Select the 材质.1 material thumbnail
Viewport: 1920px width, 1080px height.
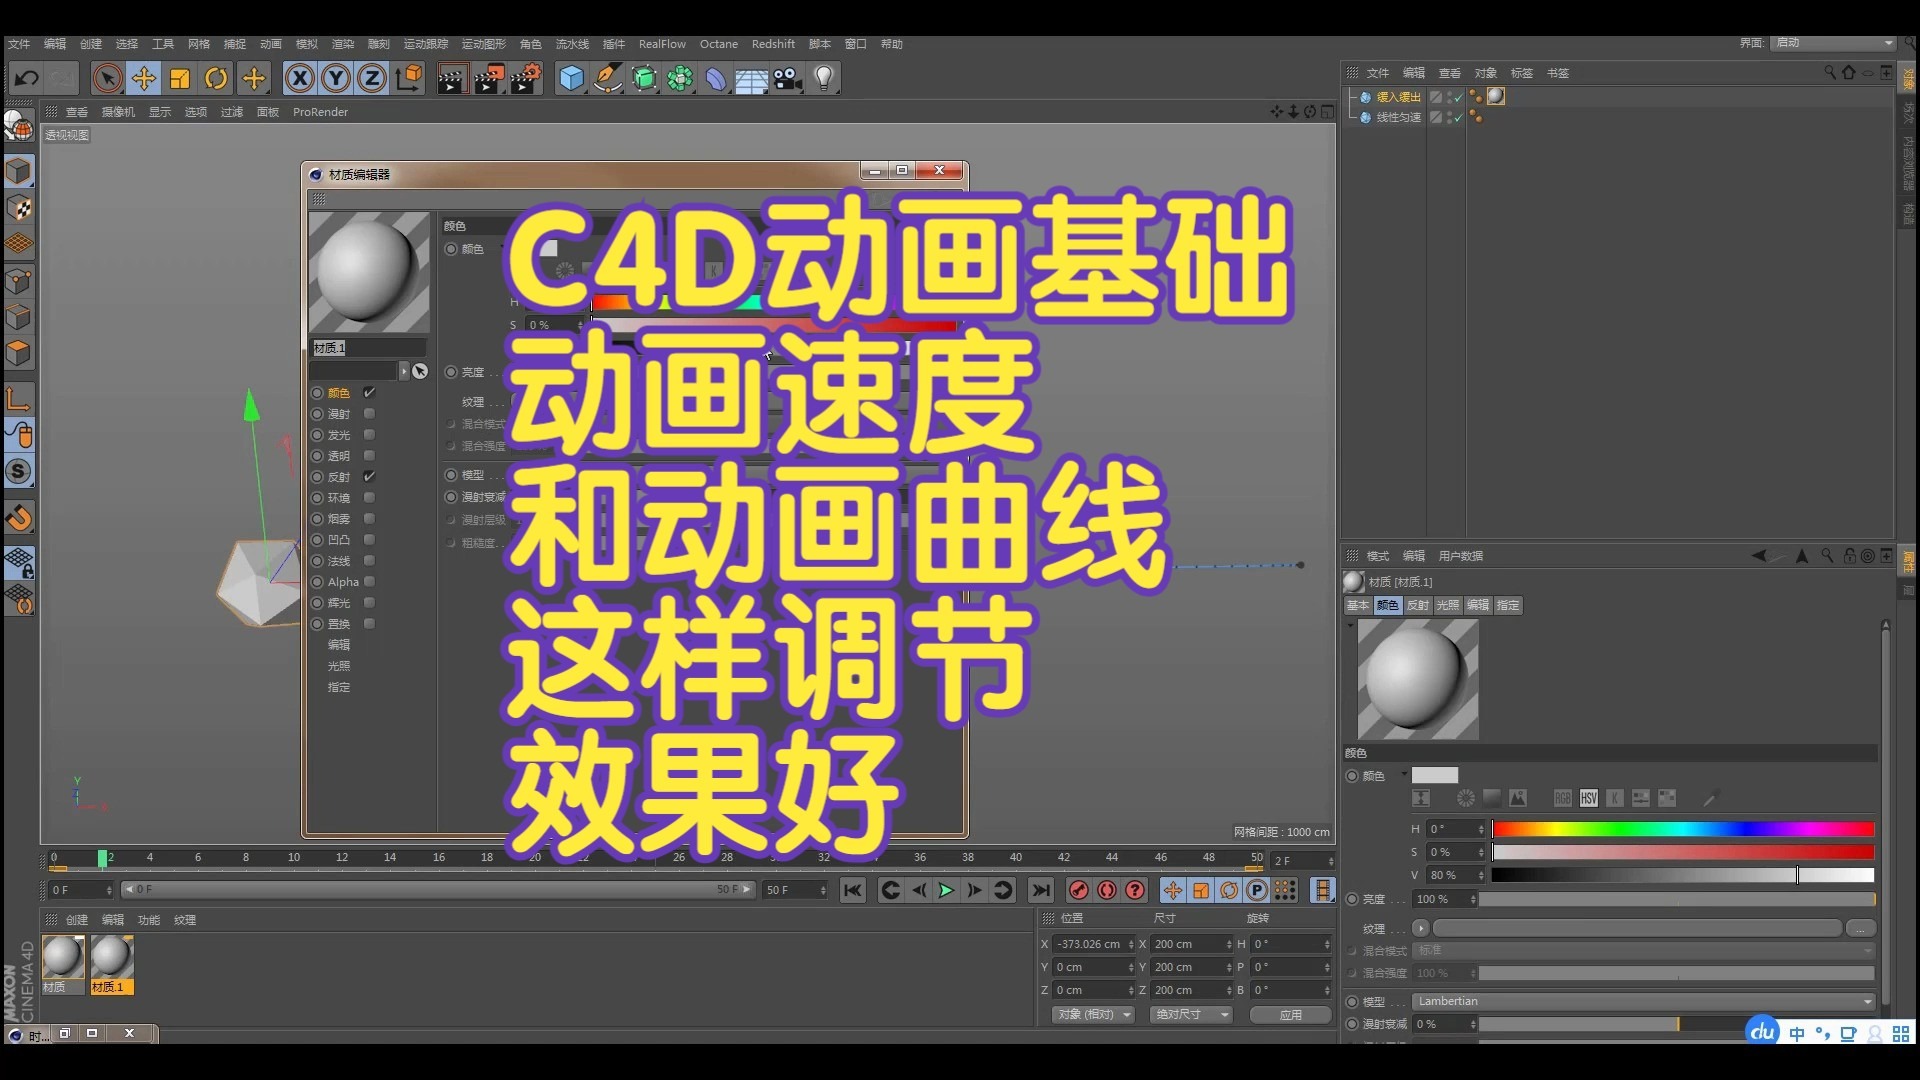point(111,964)
